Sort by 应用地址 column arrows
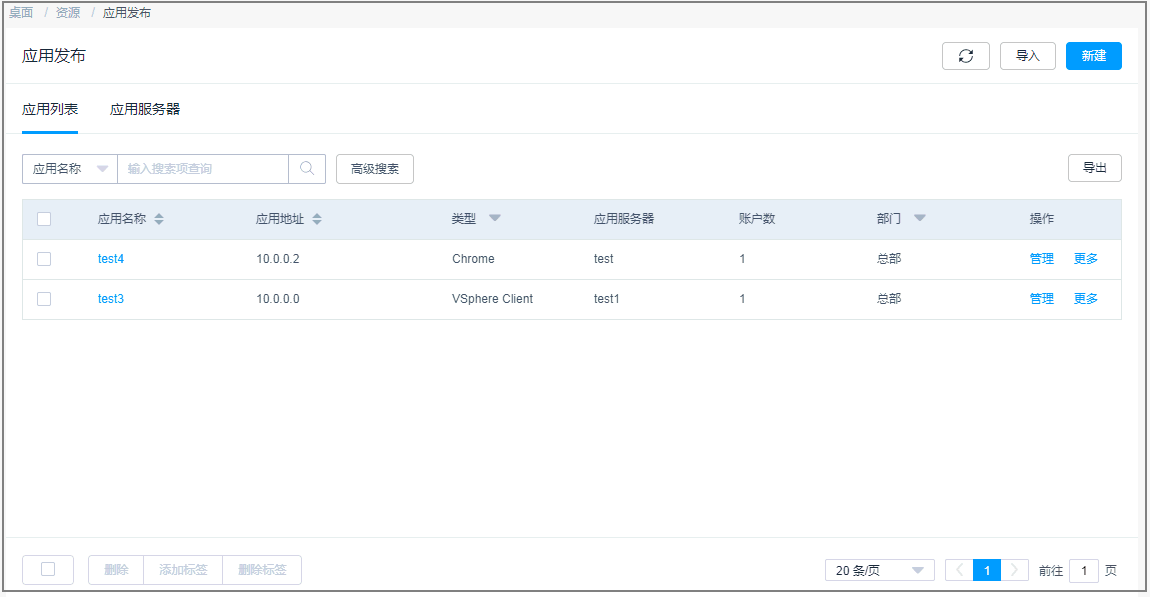The image size is (1150, 597). click(x=317, y=219)
